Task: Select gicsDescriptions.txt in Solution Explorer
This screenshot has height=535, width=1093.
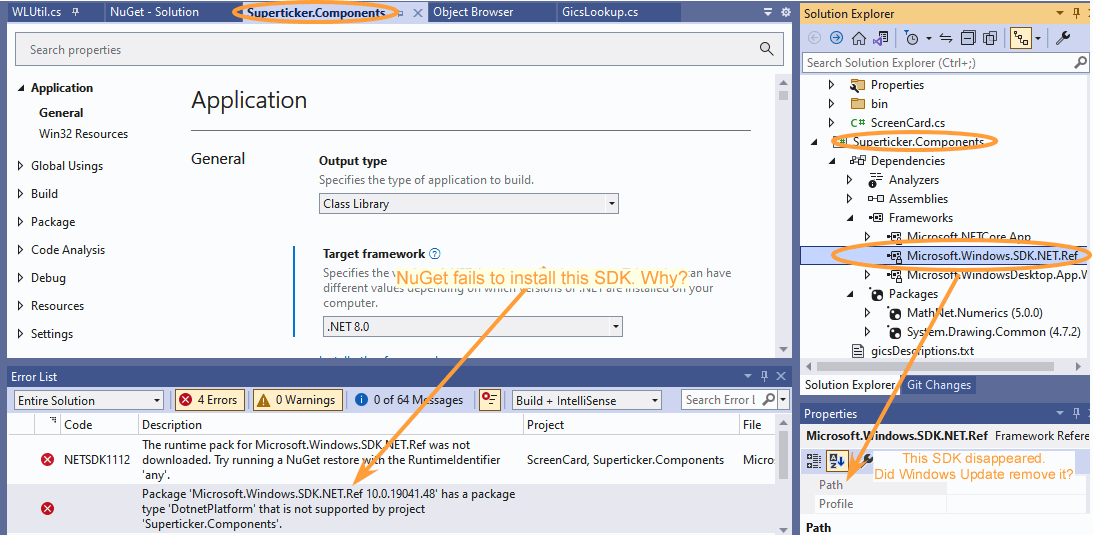Action: tap(922, 350)
